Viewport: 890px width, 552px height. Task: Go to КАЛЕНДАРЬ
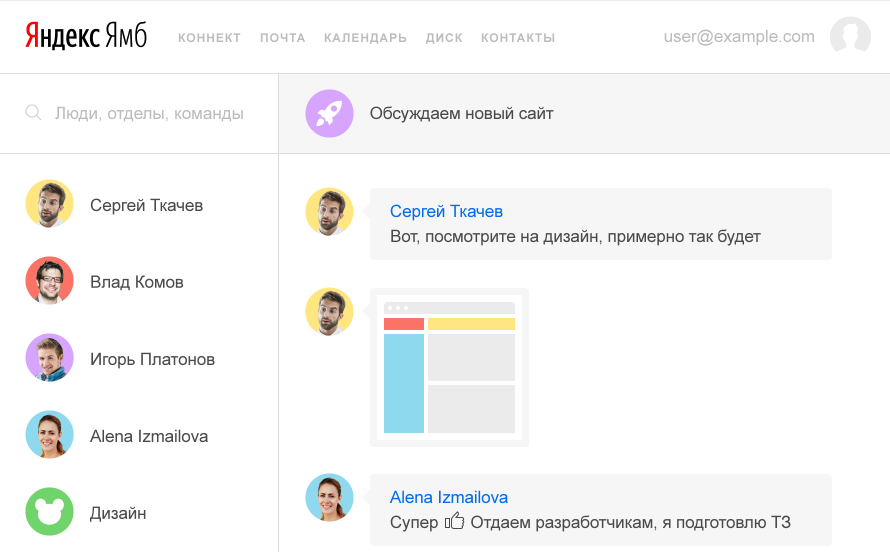coord(366,38)
